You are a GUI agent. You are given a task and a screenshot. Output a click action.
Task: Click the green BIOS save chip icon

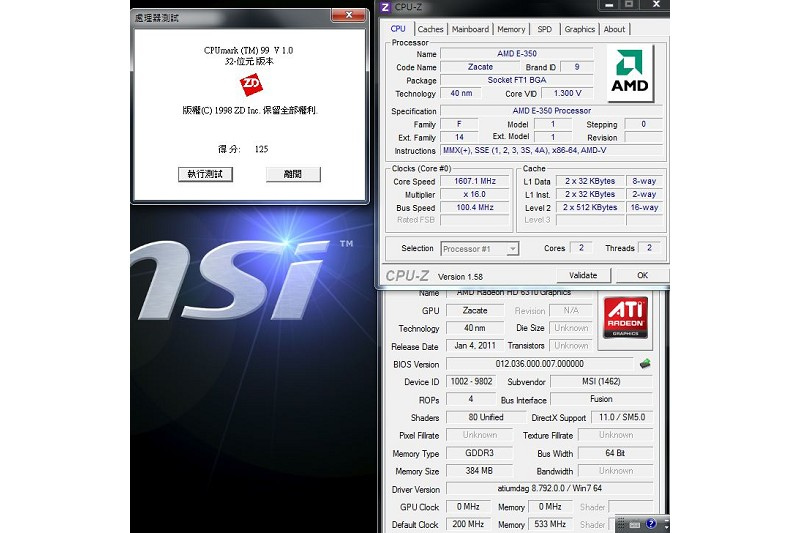point(645,364)
